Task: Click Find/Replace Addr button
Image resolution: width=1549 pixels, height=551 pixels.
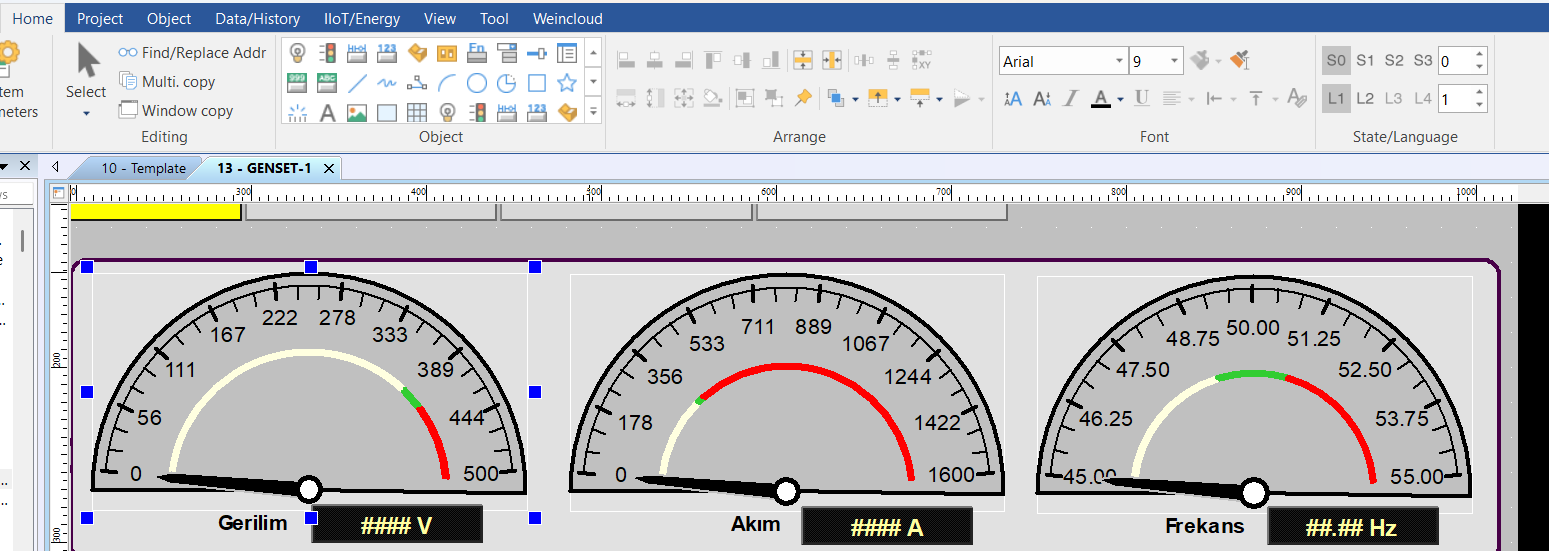Action: 193,53
